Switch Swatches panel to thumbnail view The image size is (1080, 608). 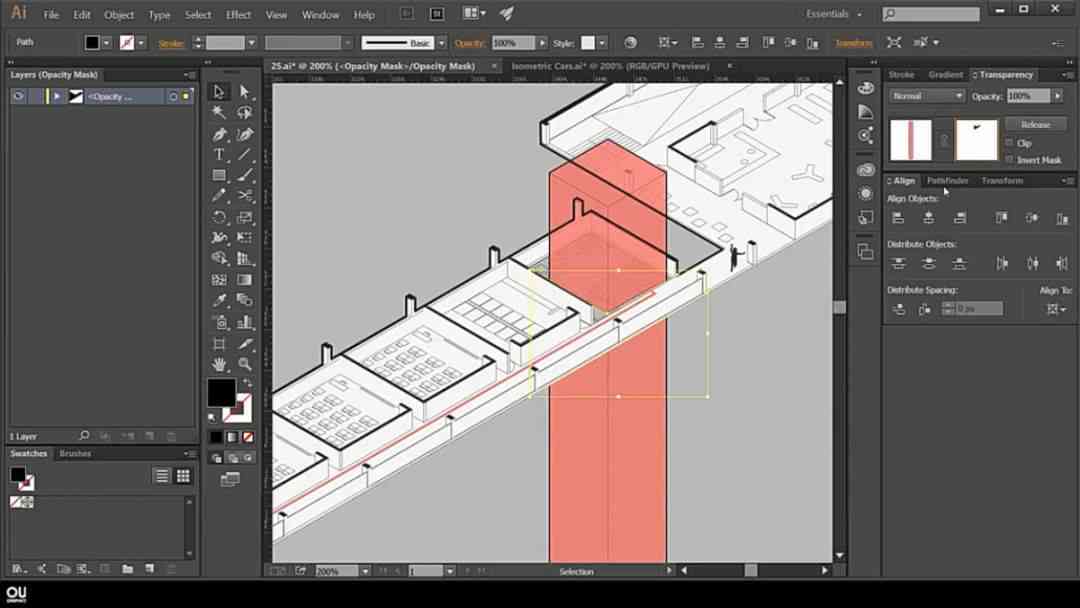point(183,476)
